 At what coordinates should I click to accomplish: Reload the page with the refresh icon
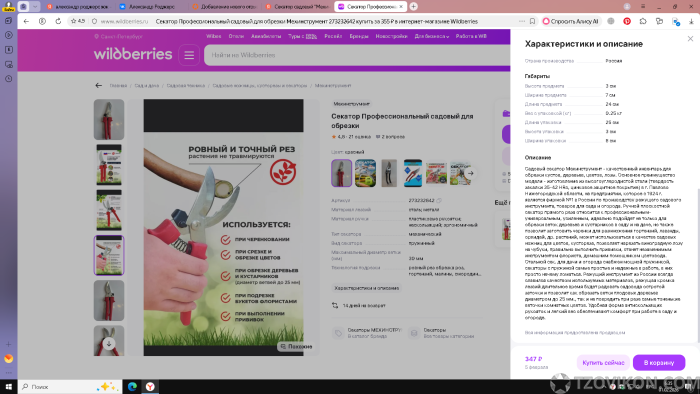click(58, 21)
